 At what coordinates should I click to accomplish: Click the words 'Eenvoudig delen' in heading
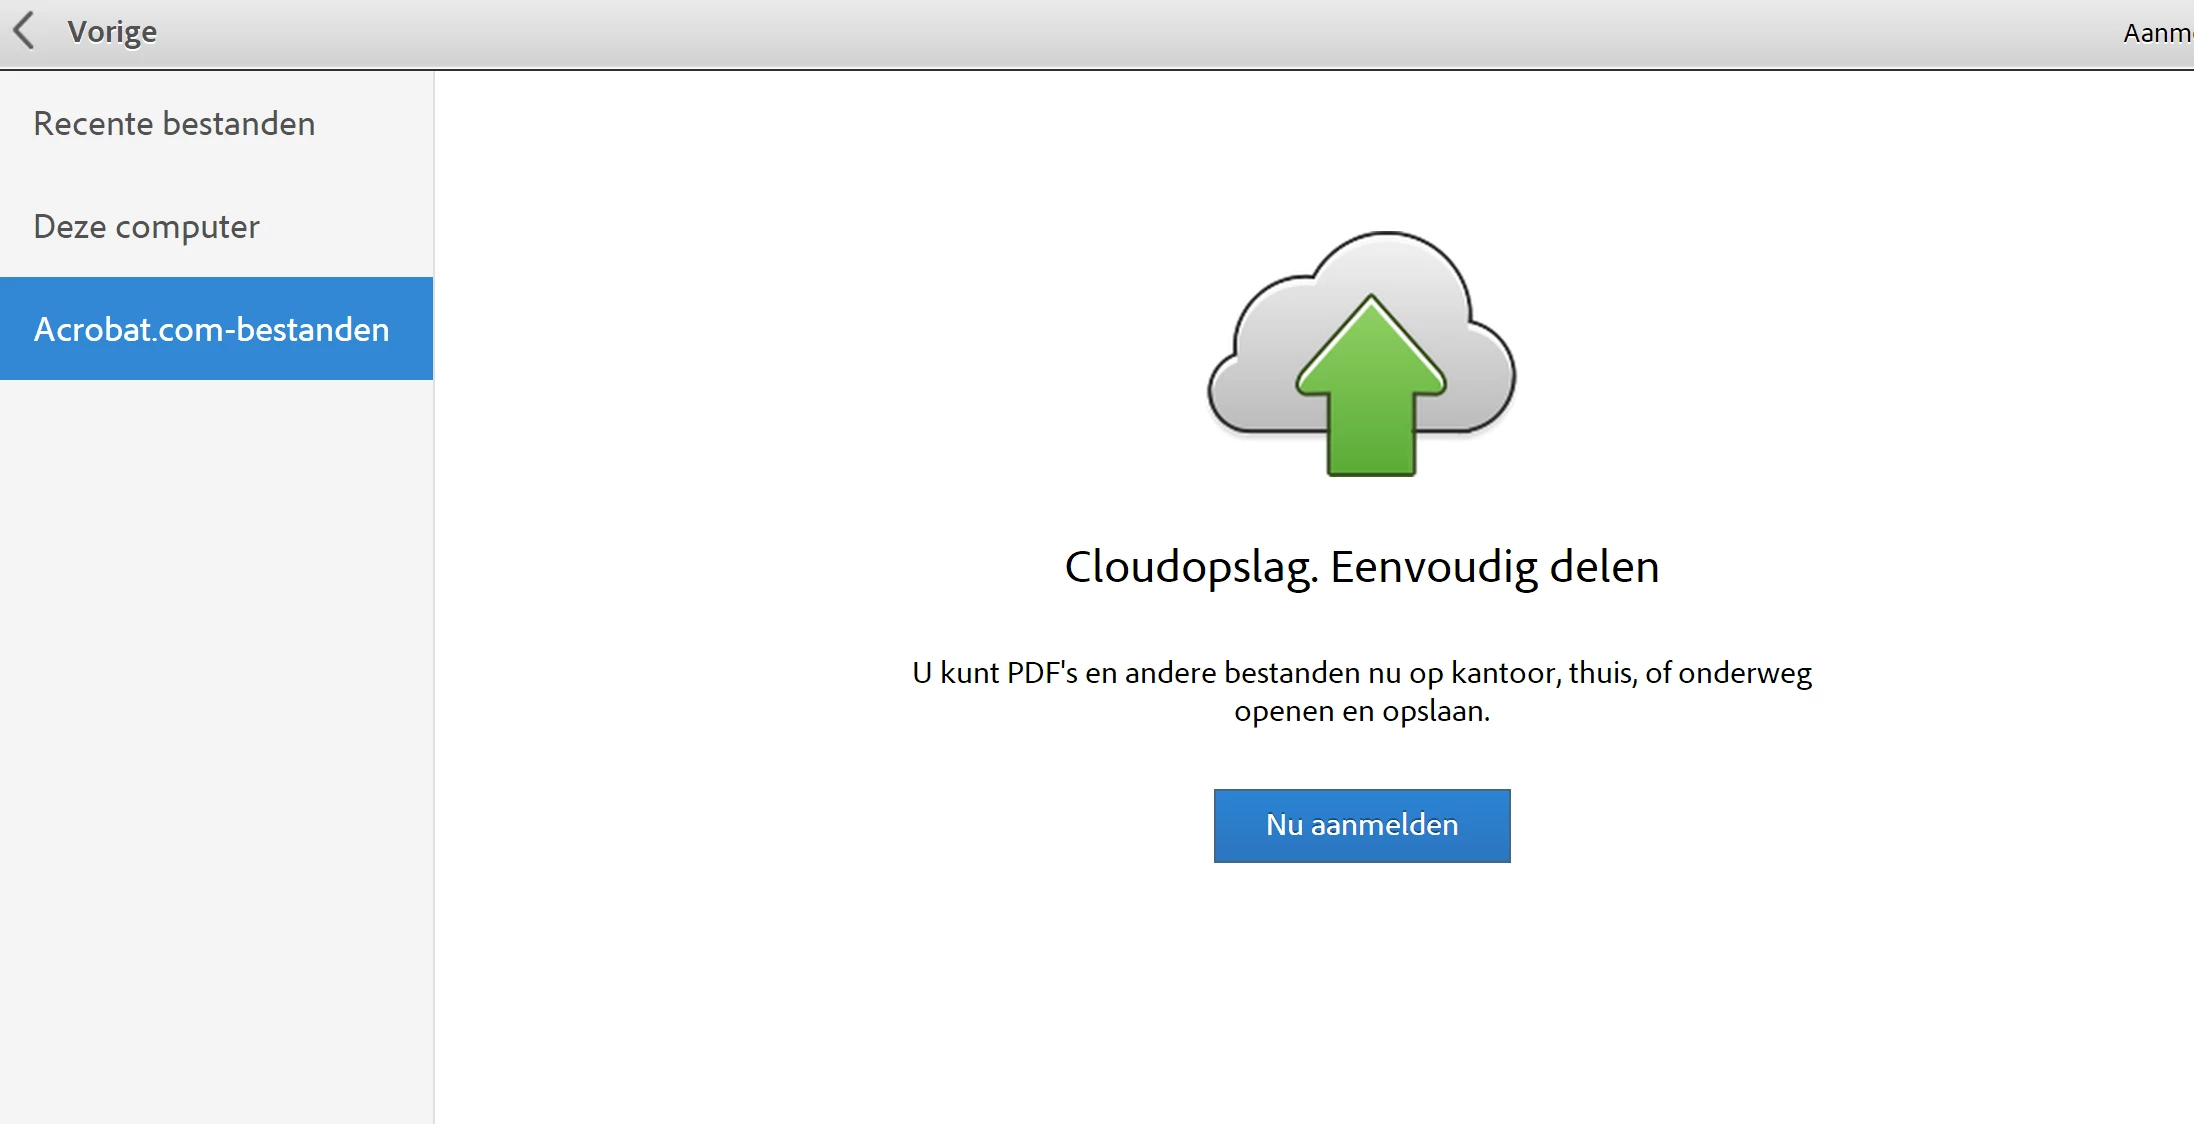coord(1494,567)
